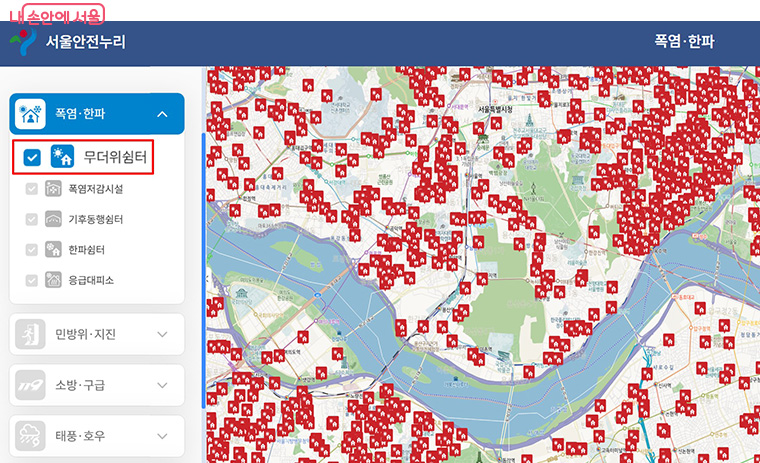Open the 서울안전누리 home title link
760x463 pixels.
coord(86,42)
